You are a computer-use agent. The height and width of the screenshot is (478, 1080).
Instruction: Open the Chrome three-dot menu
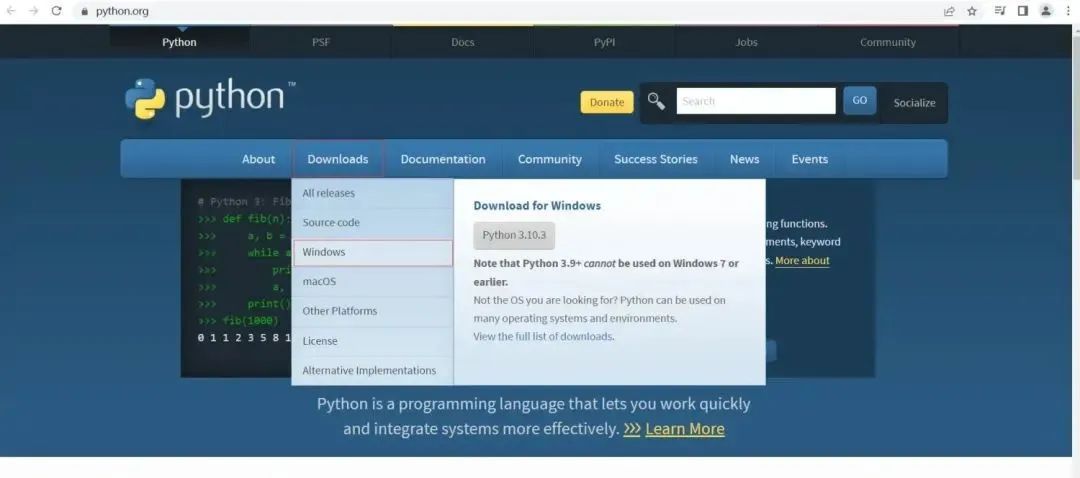[x=1068, y=11]
